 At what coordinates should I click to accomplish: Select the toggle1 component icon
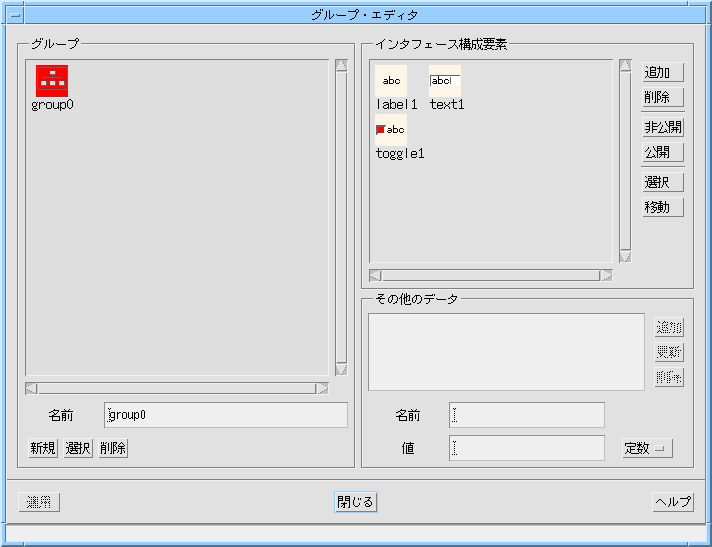[x=391, y=130]
